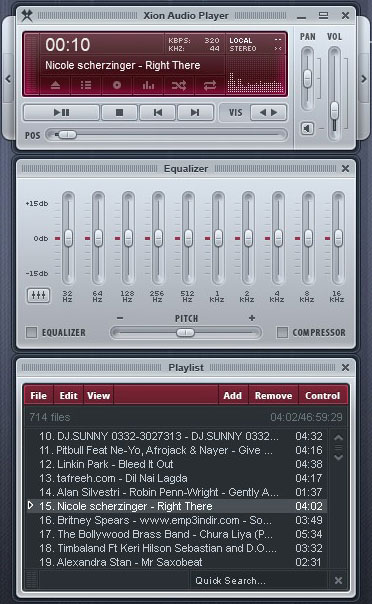Close the Playlist panel
This screenshot has width=372, height=604.
point(345,367)
